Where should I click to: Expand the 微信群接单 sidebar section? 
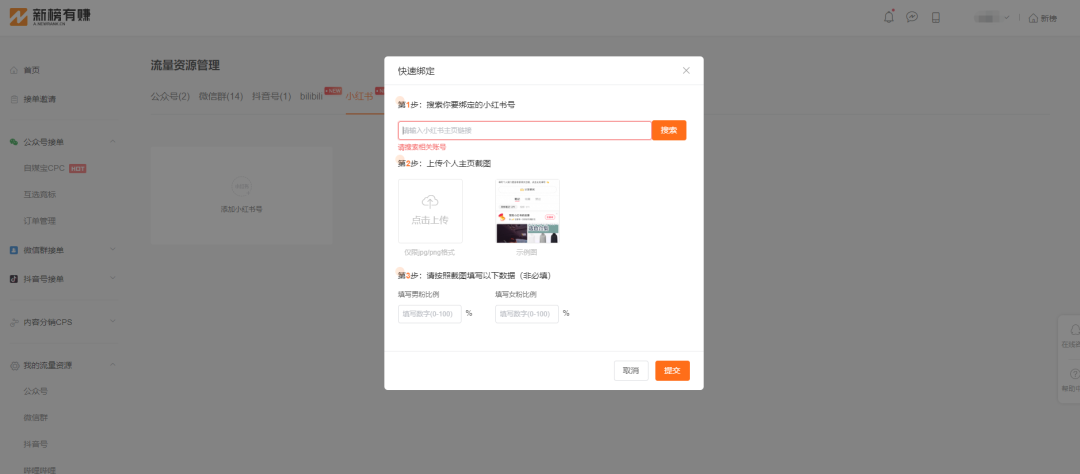point(112,250)
